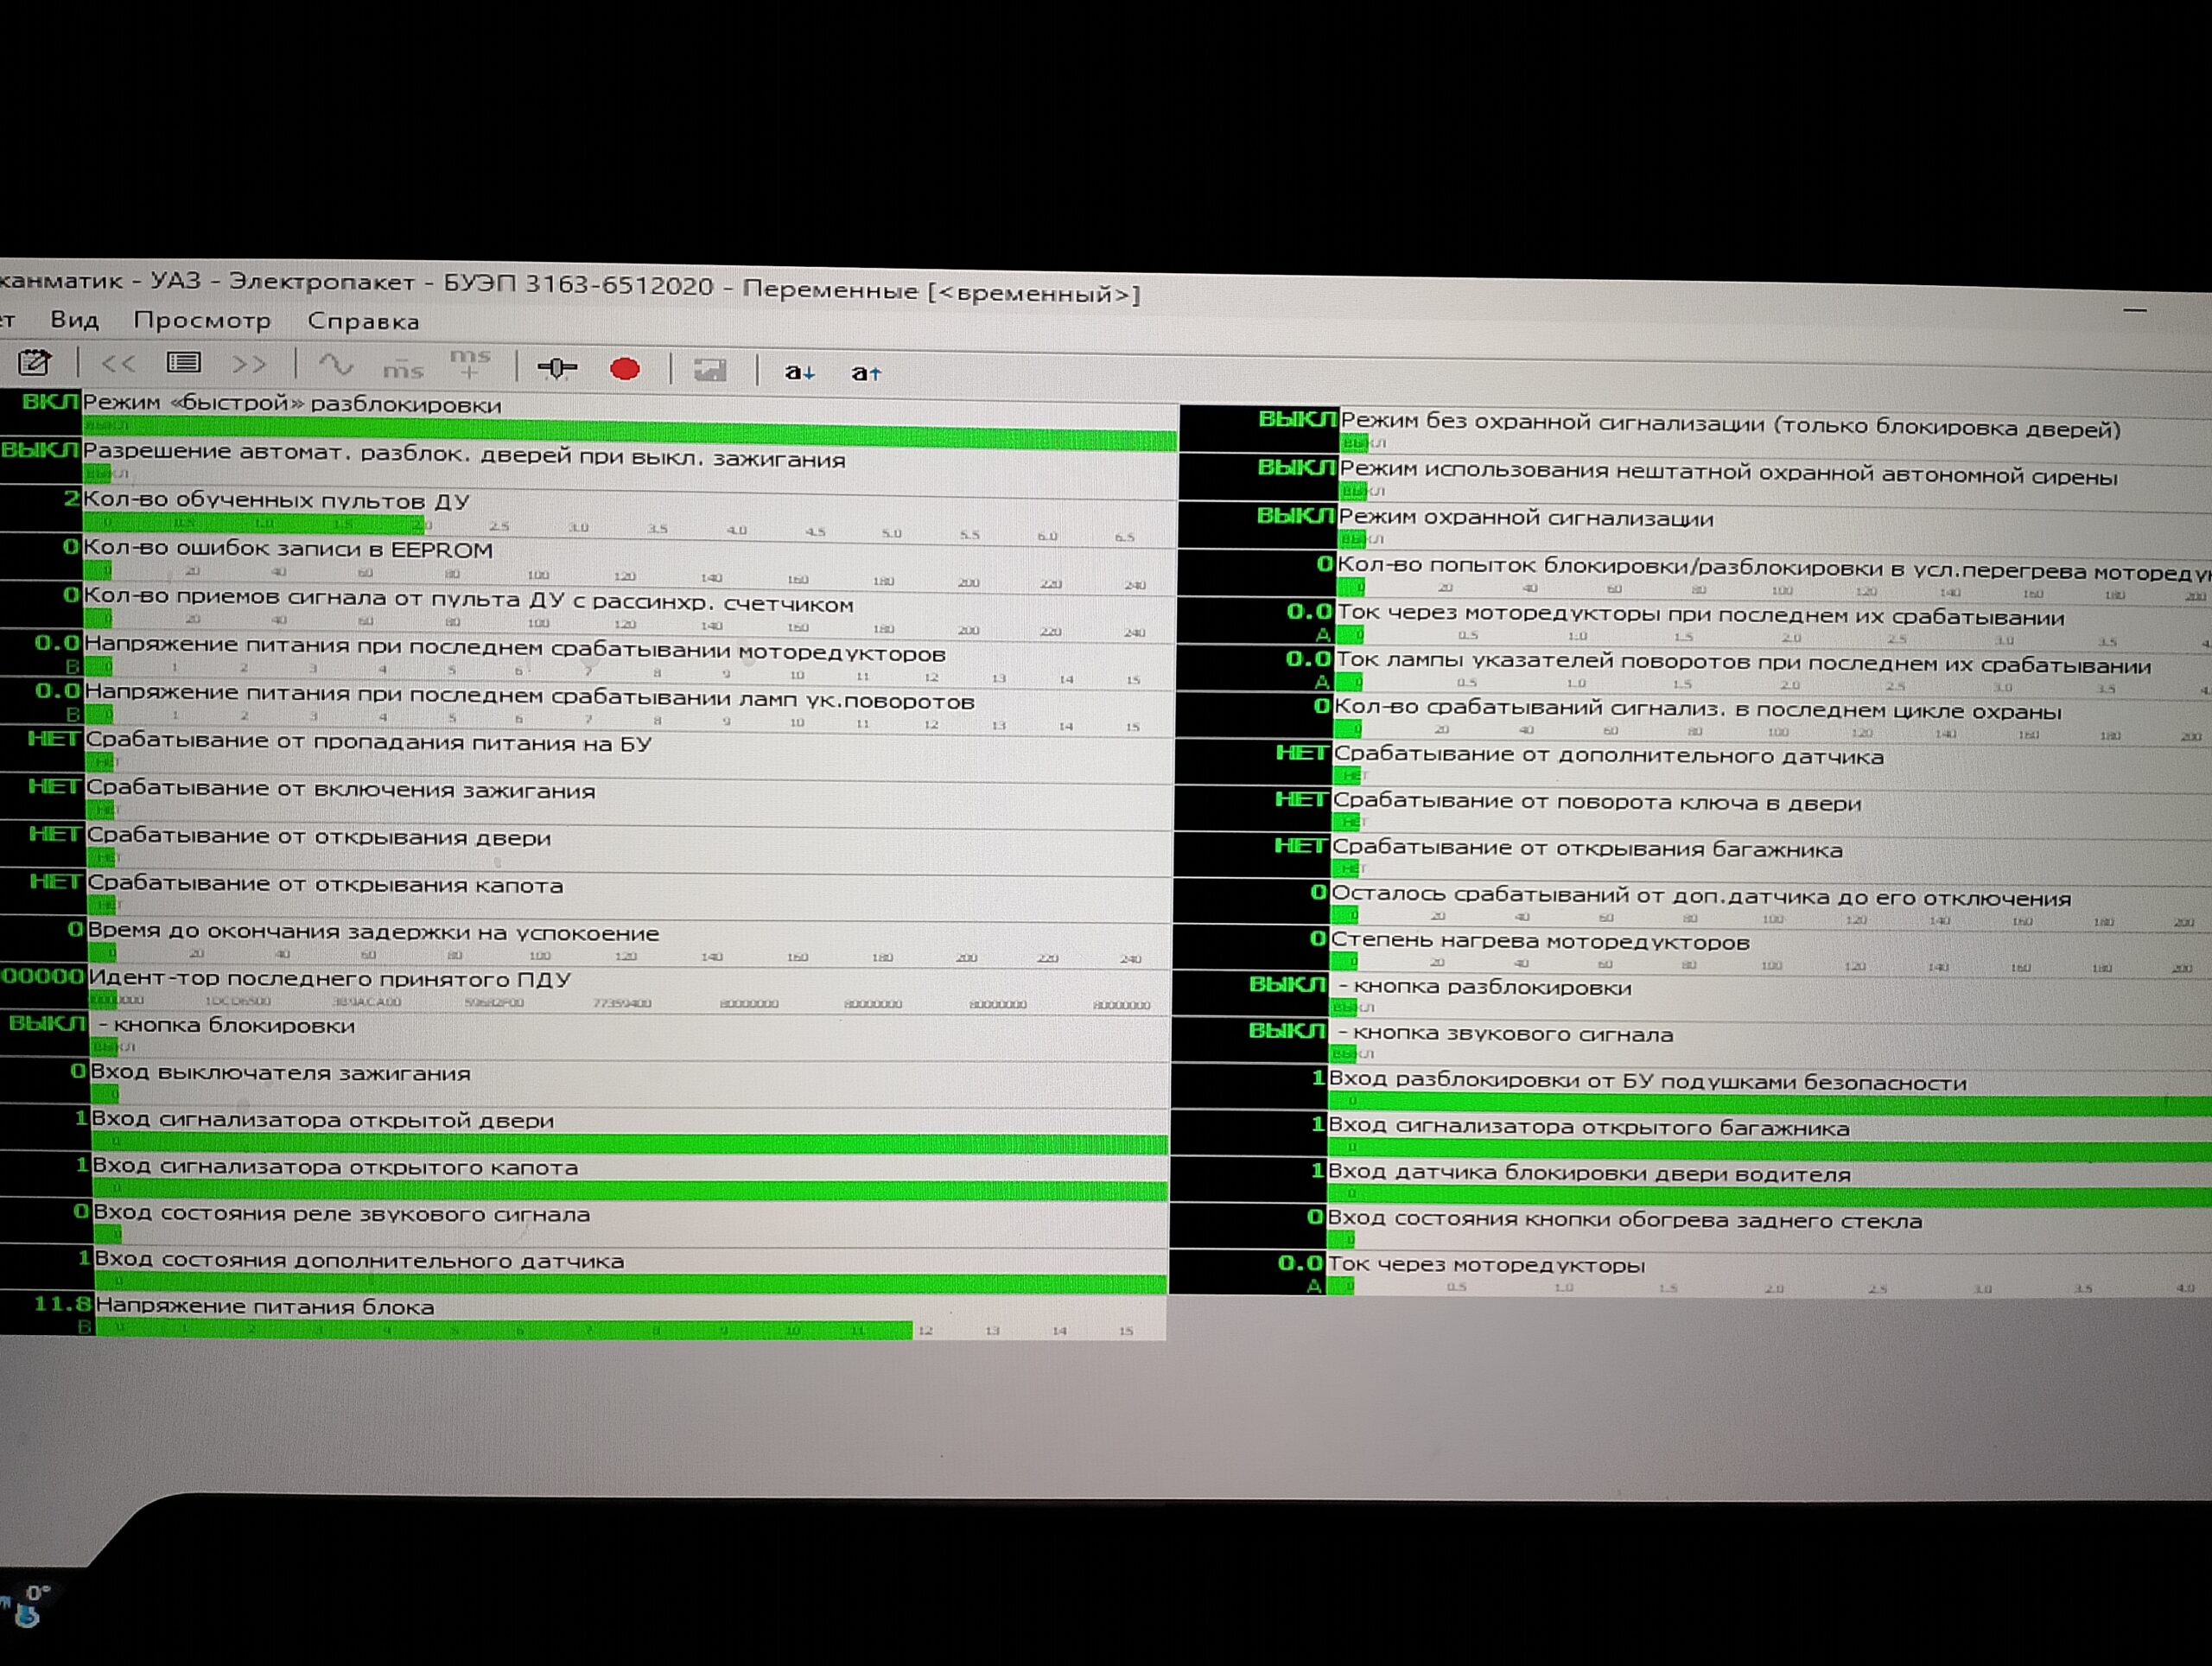Click the next page double-arrow icon
The image size is (2212, 1666).
(x=249, y=364)
